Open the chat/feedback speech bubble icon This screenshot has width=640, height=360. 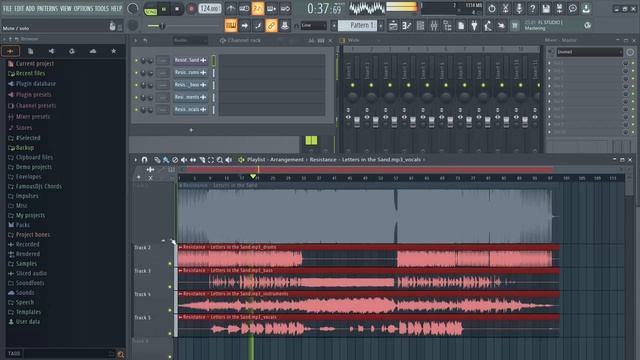573,9
